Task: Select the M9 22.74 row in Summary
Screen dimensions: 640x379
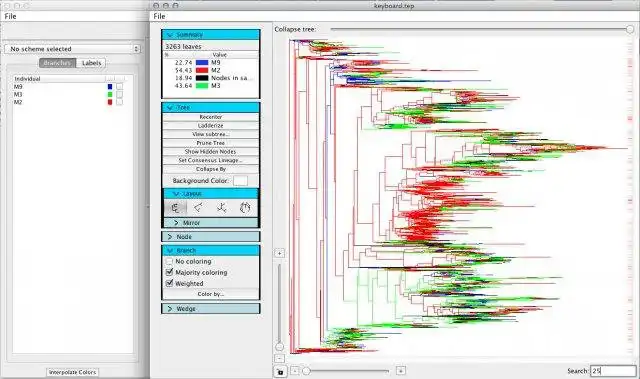Action: point(211,62)
